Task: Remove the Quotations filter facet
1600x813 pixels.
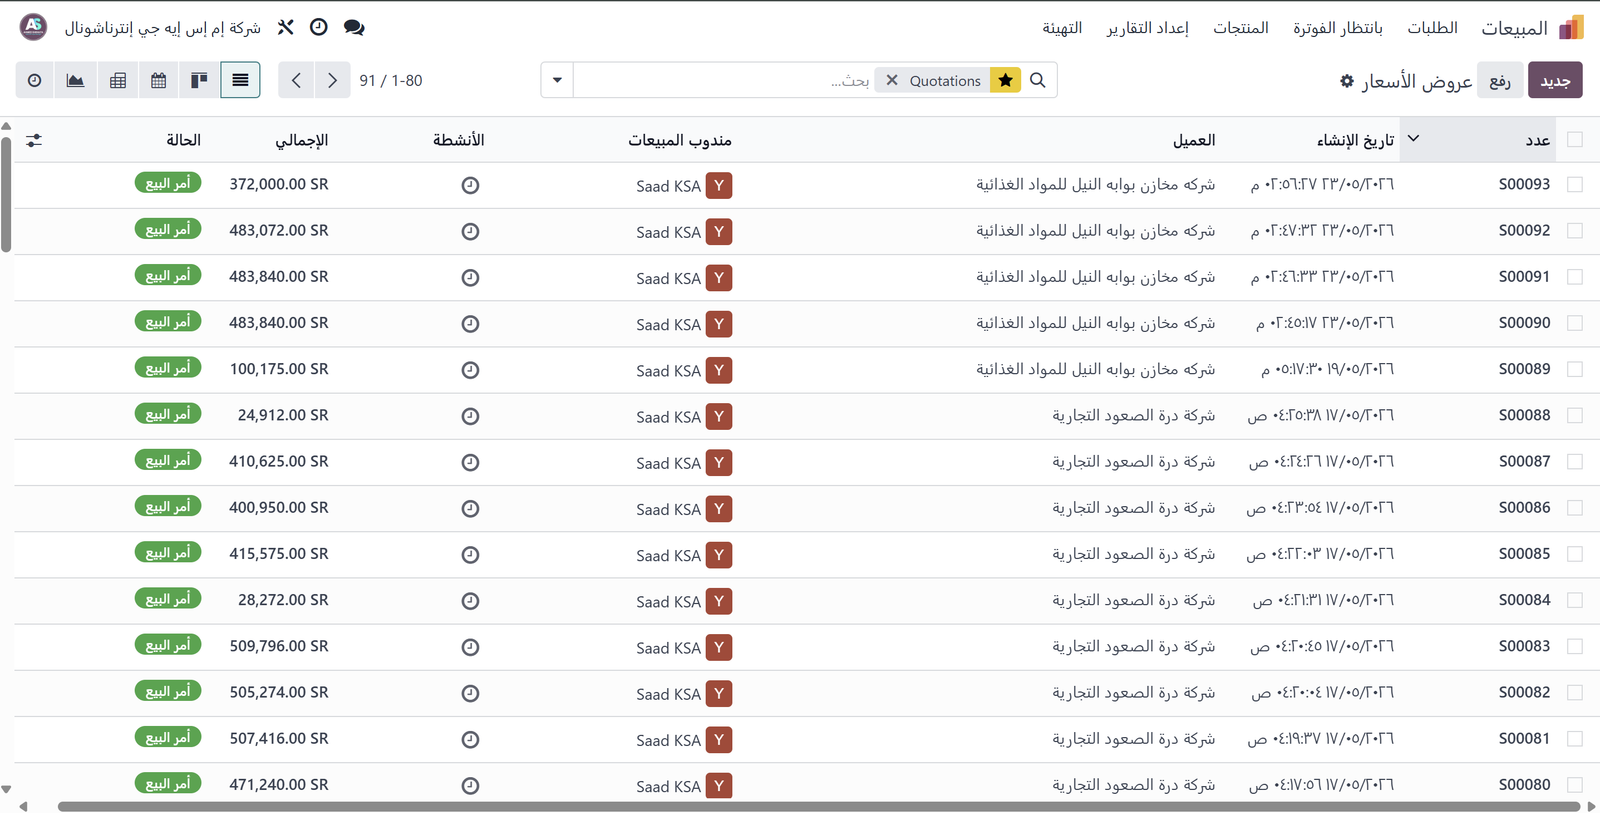Action: pos(892,80)
